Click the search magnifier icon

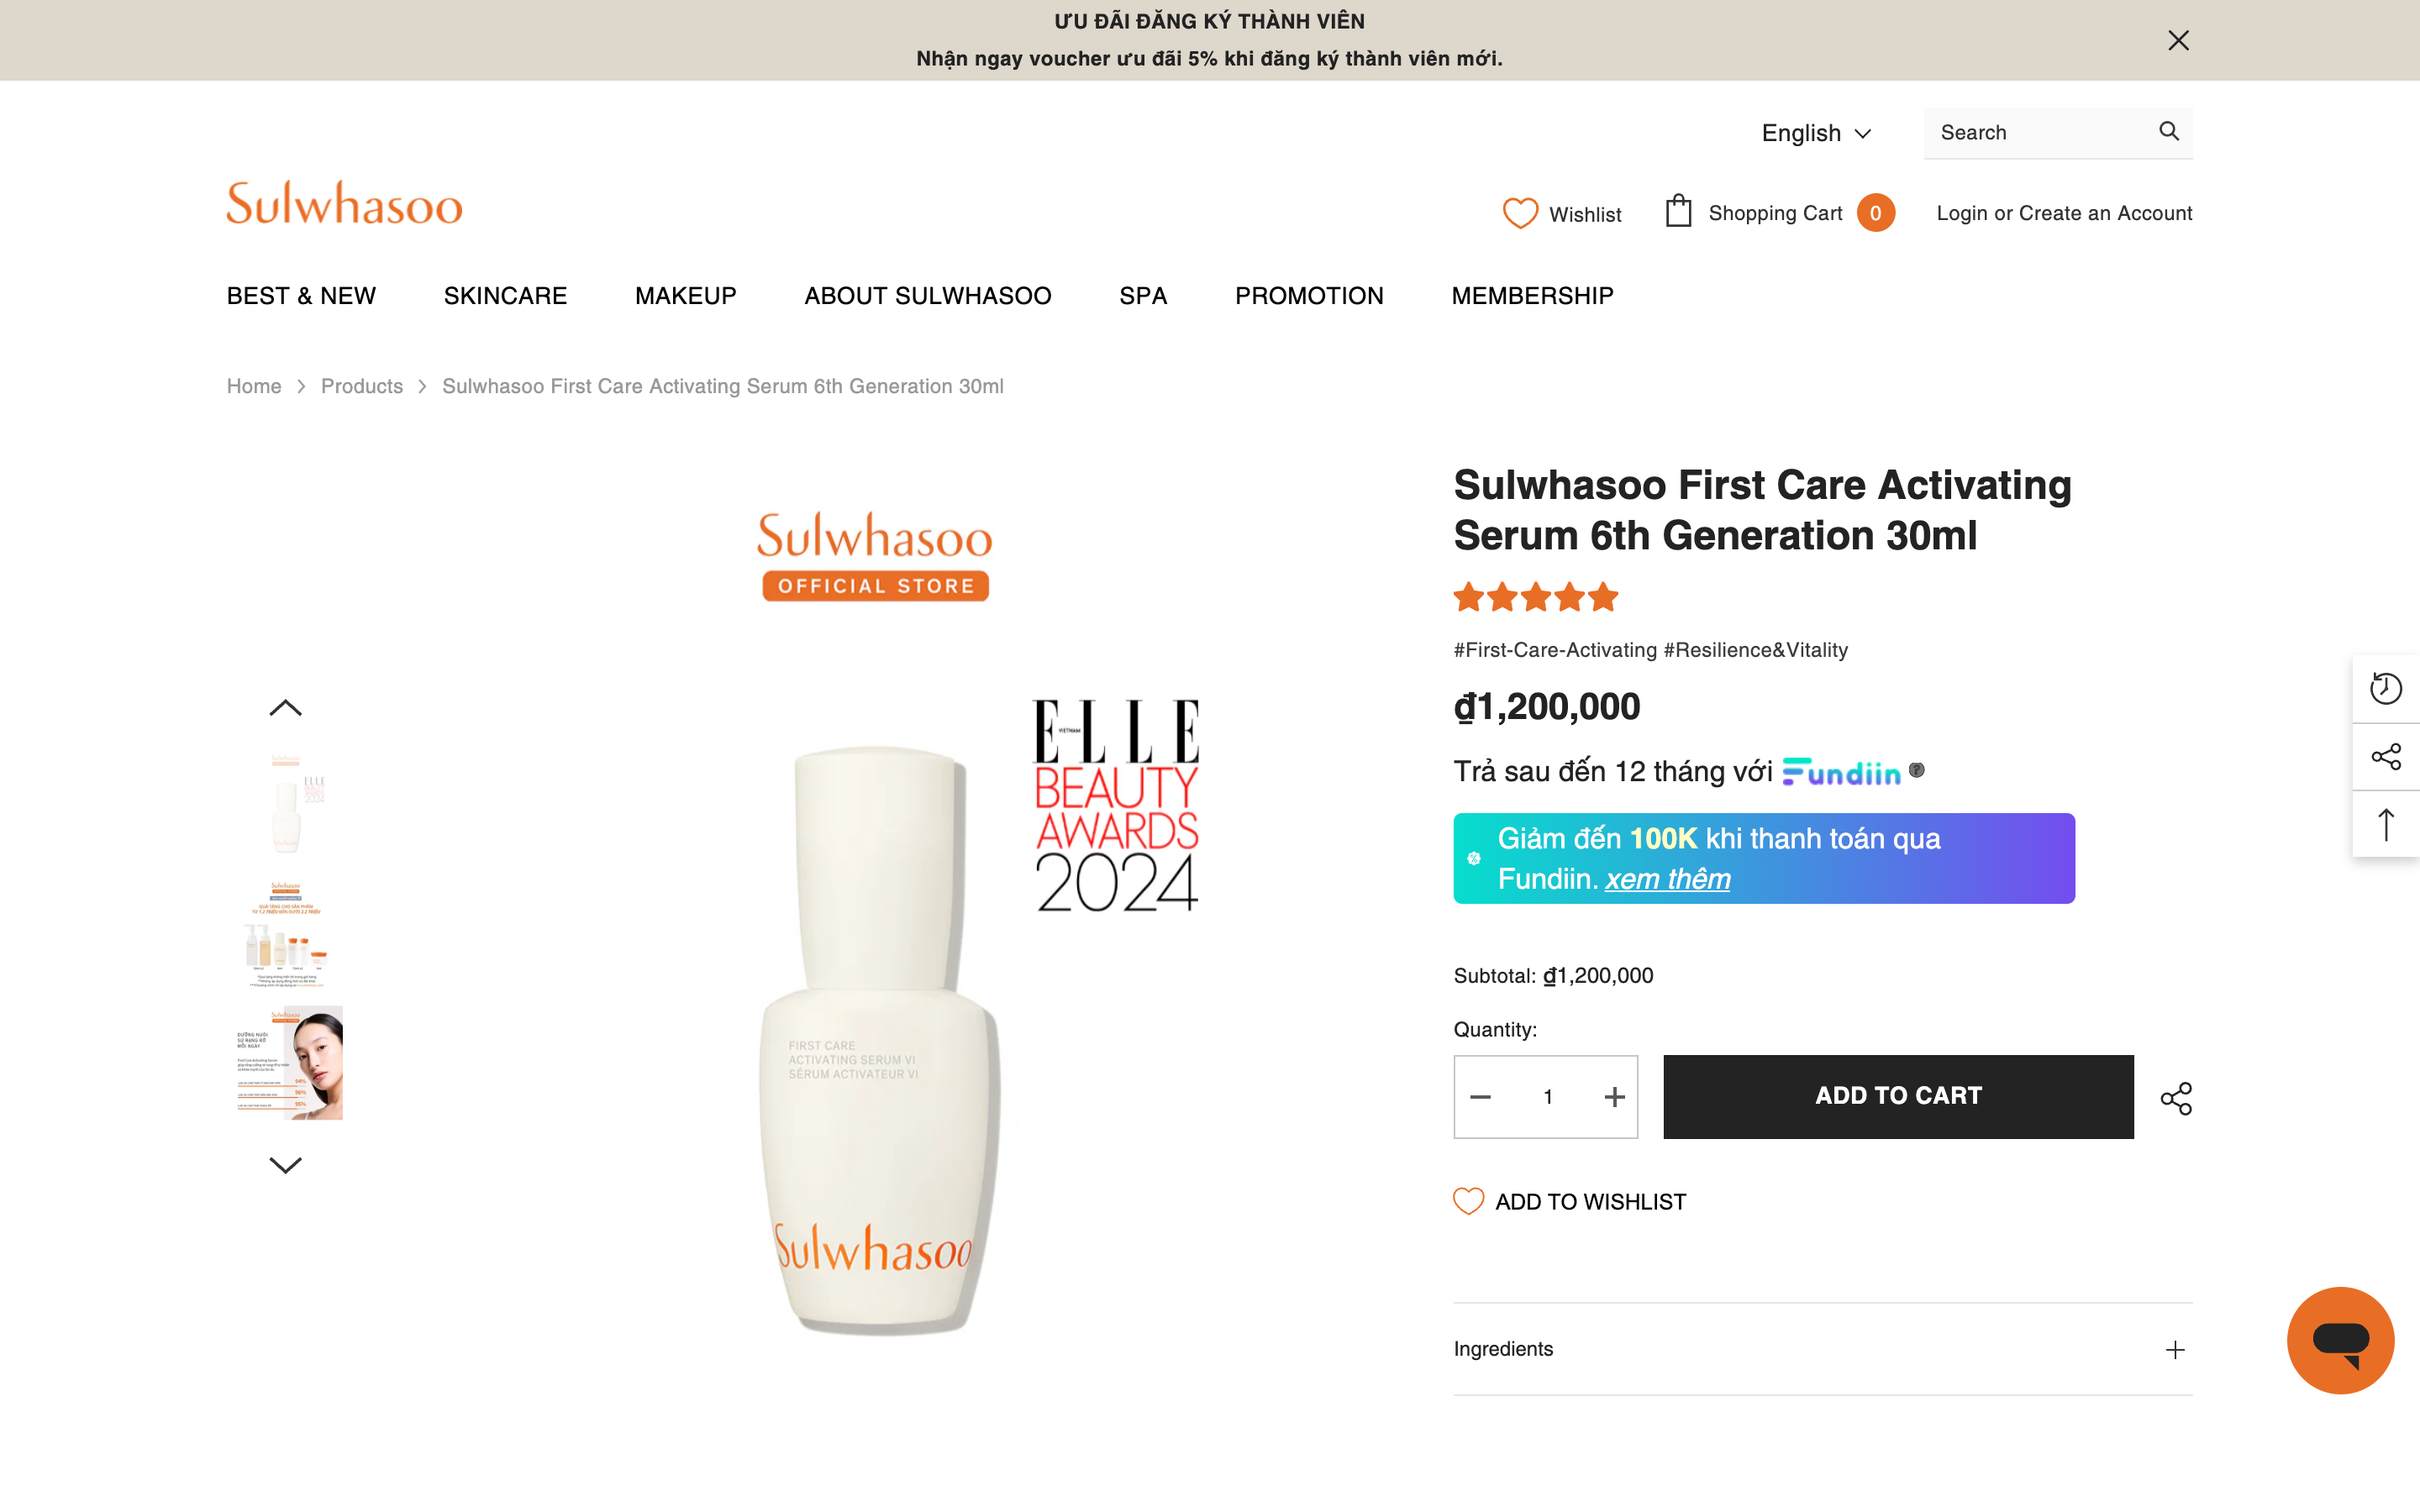(x=2167, y=131)
